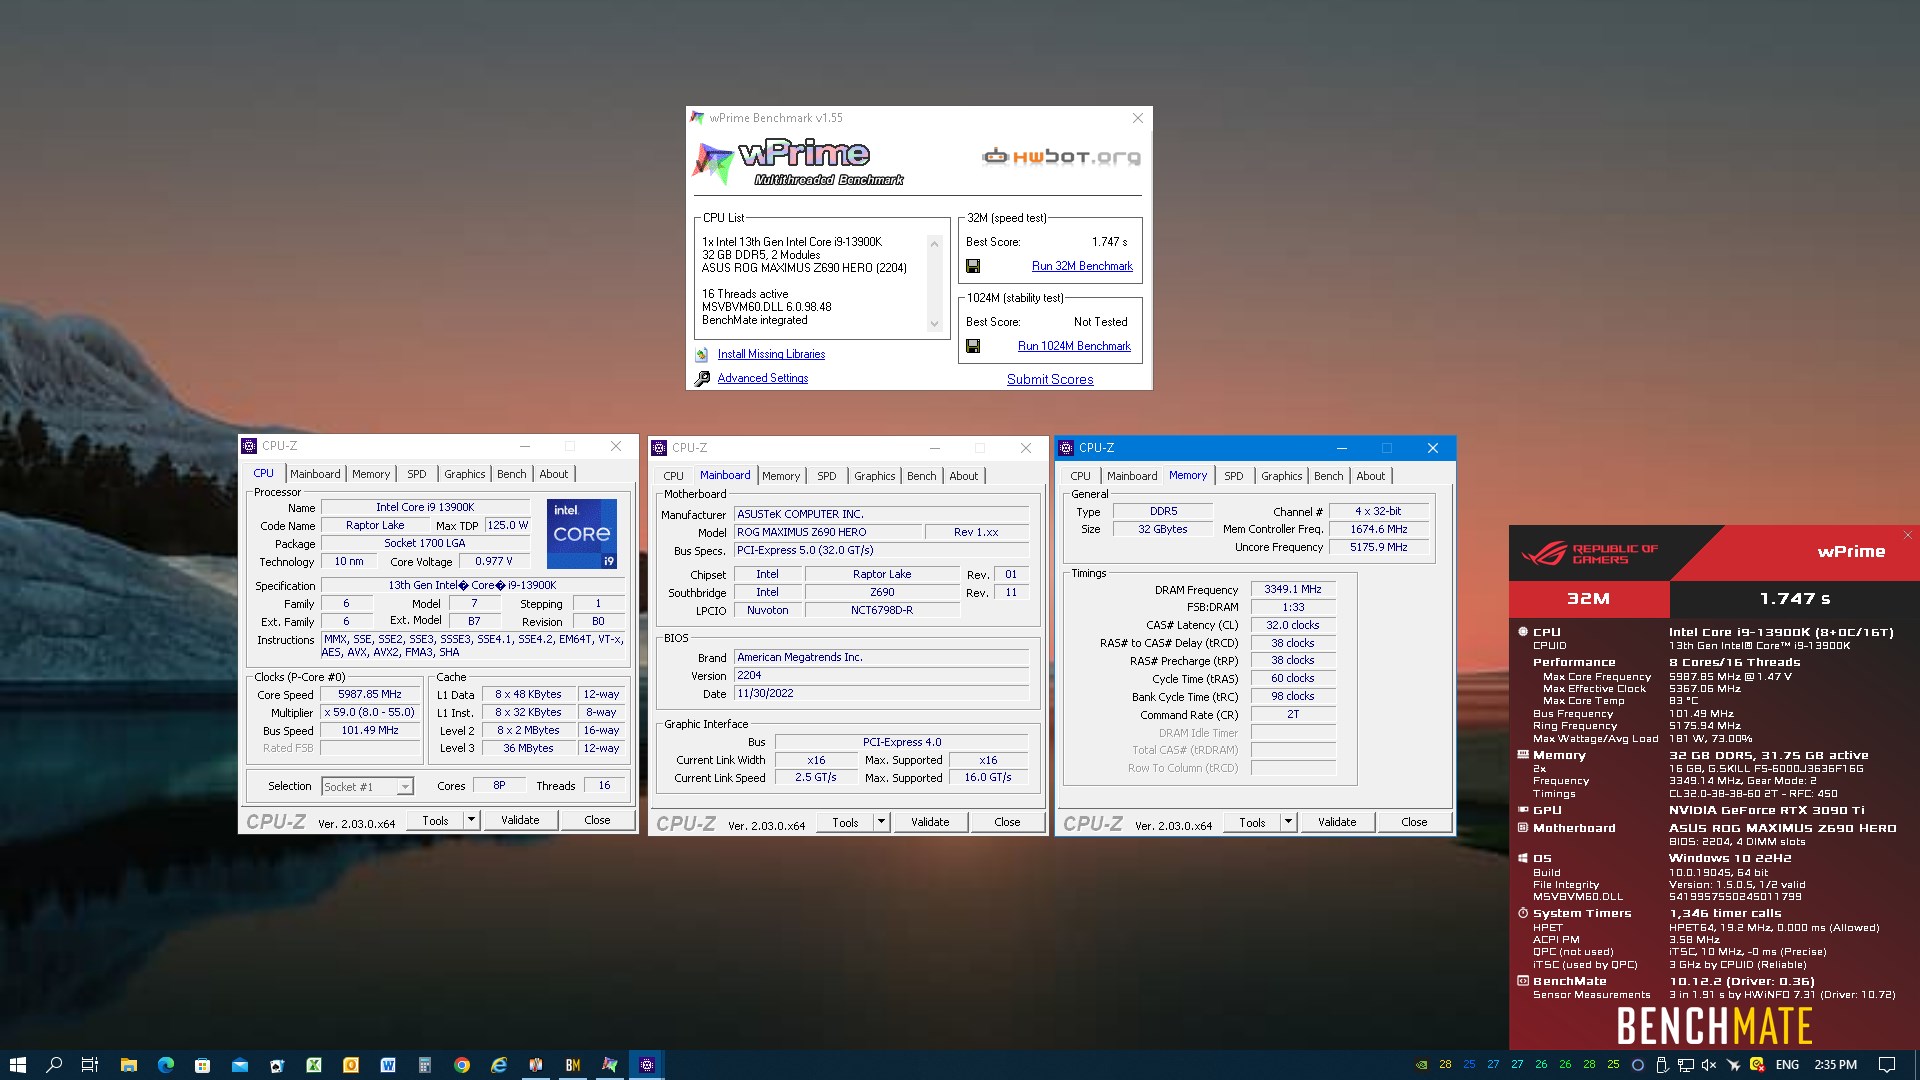Open the Tools dropdown arrow in CPU-Z Mainboard window

(x=881, y=822)
